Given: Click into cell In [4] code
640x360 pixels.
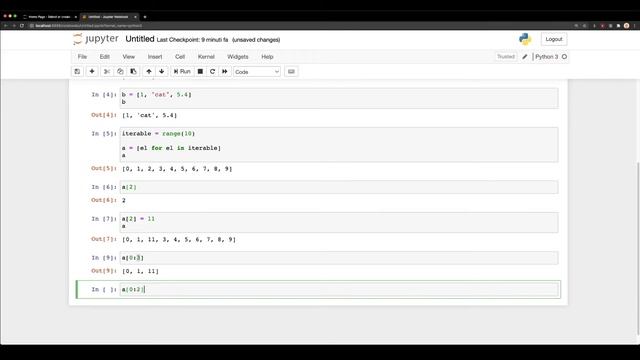Looking at the screenshot, I should pos(339,98).
